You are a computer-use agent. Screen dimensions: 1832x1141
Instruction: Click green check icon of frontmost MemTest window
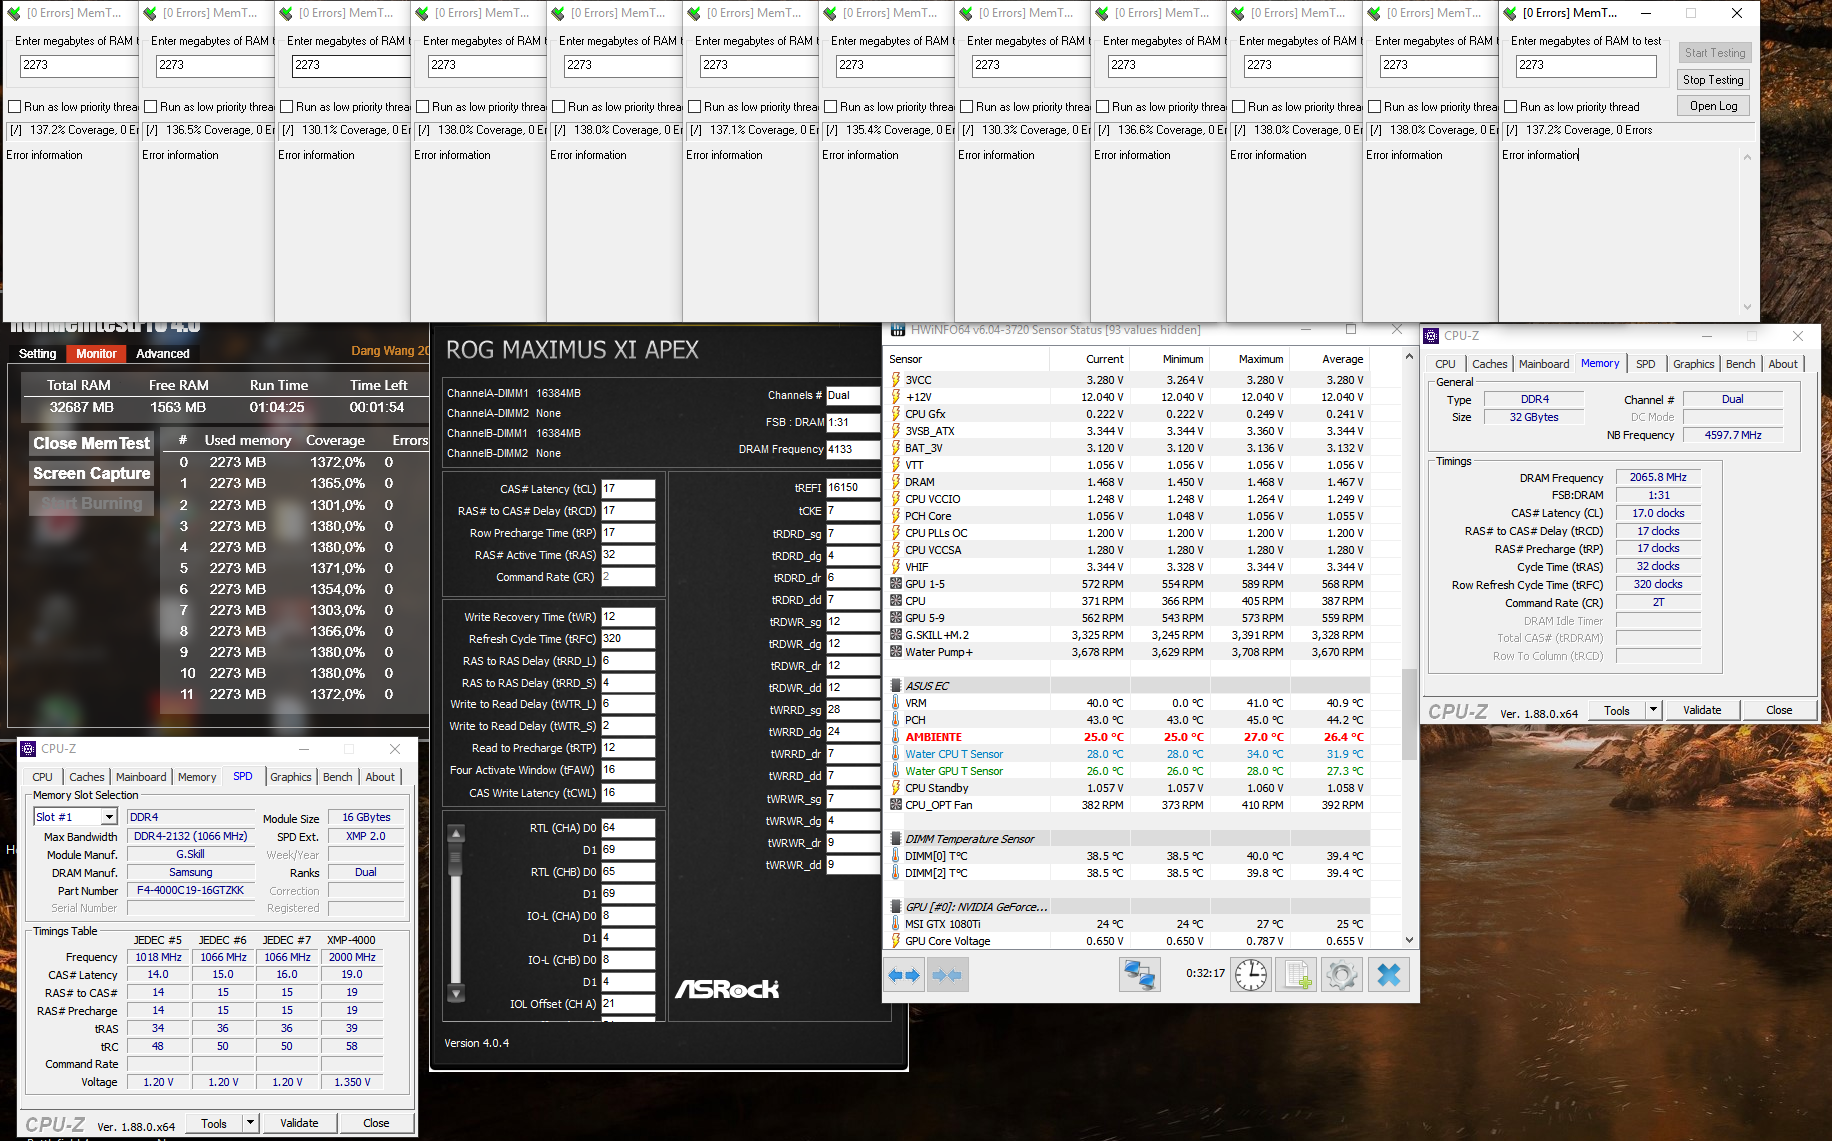click(1510, 13)
